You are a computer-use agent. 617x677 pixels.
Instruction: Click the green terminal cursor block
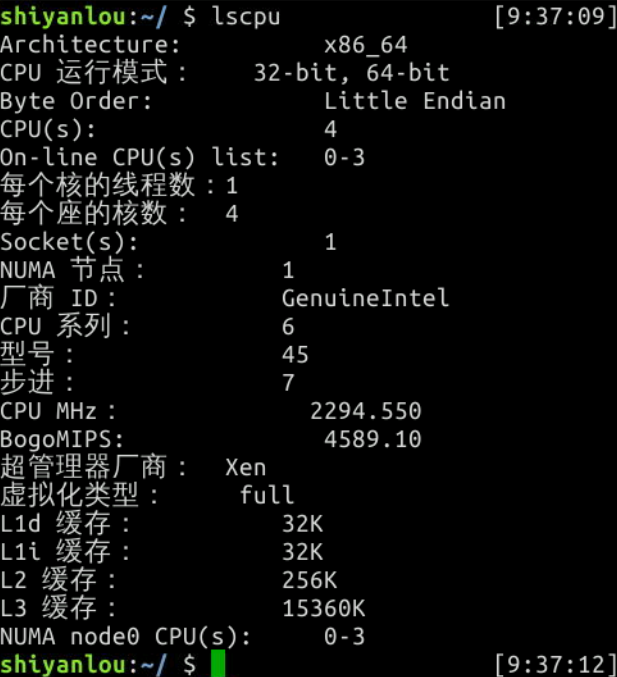pyautogui.click(x=218, y=663)
